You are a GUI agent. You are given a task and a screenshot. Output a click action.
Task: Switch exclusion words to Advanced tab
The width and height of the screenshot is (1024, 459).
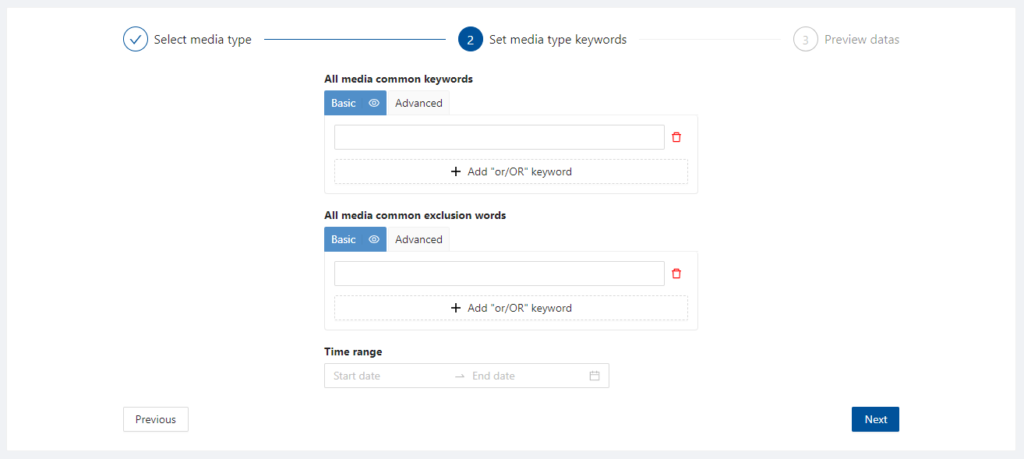pyautogui.click(x=419, y=240)
